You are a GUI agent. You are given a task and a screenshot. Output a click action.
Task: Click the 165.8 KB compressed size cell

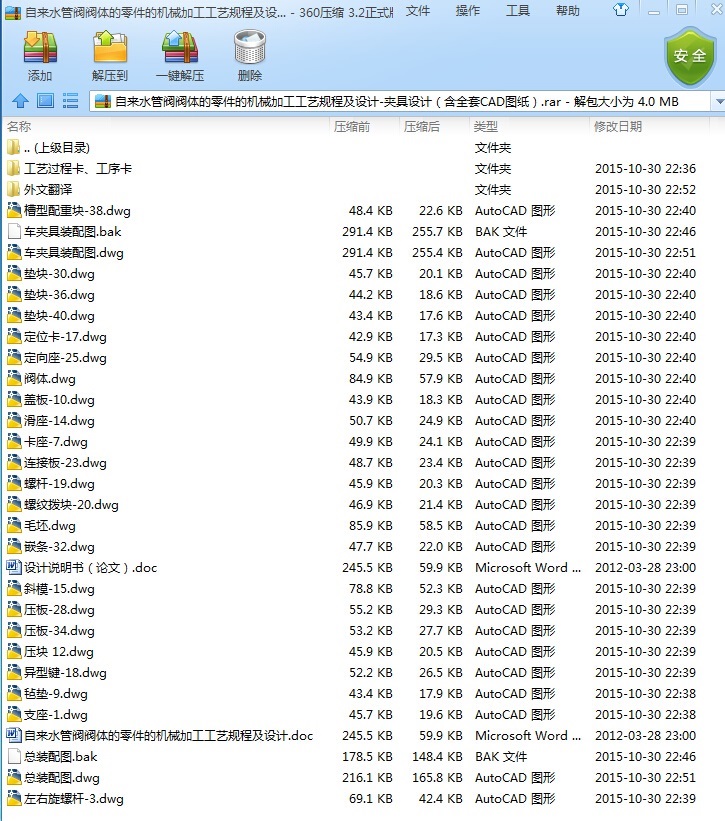click(x=437, y=778)
